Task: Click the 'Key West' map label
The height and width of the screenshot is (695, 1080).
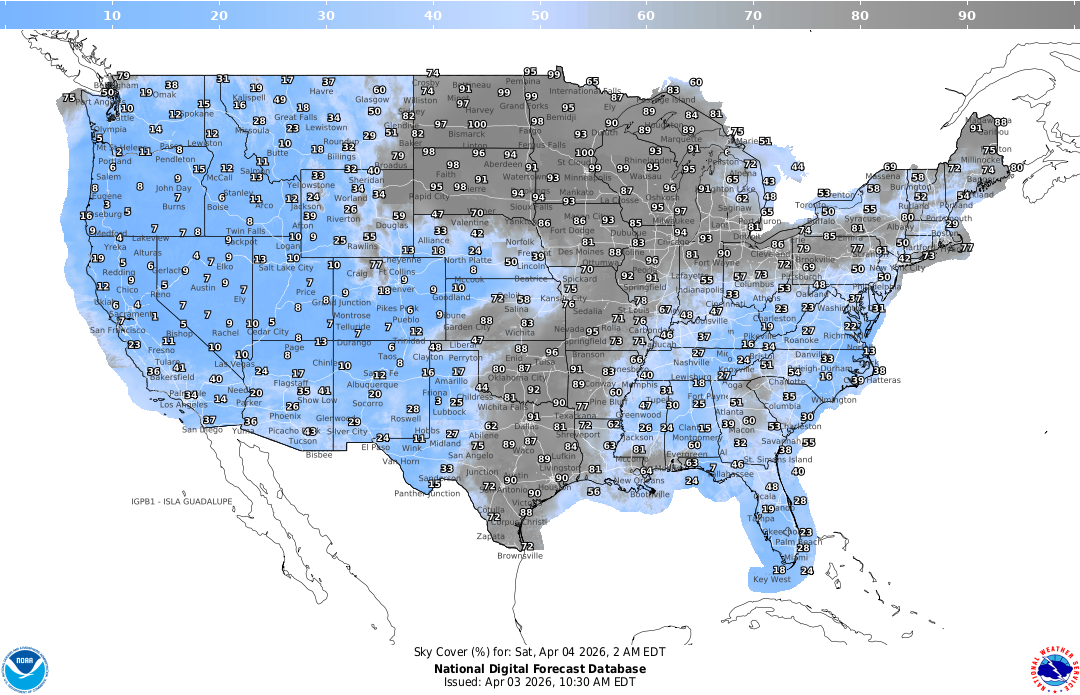Action: 772,579
